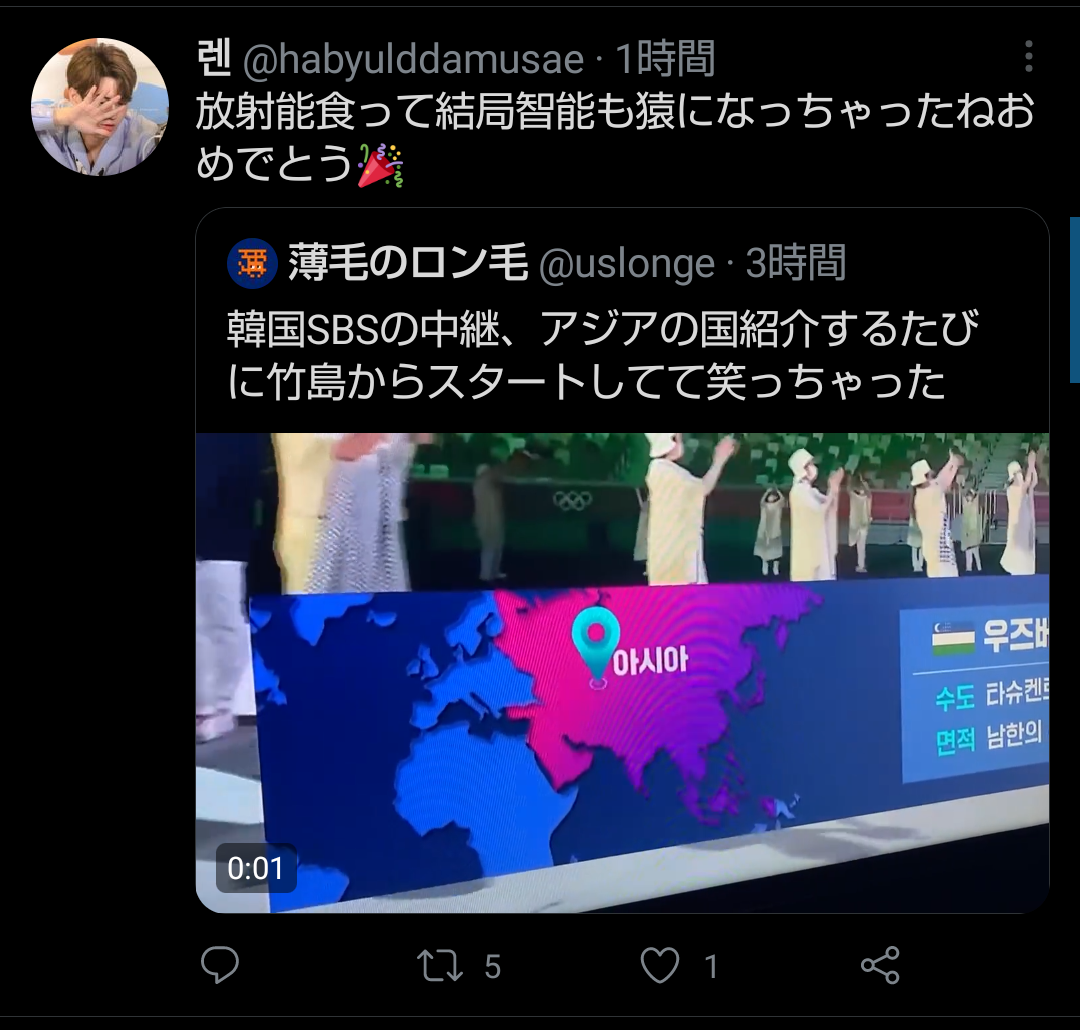Viewport: 1080px width, 1030px height.
Task: Open the 3時間 quoted tweet timestamp
Action: coord(796,263)
